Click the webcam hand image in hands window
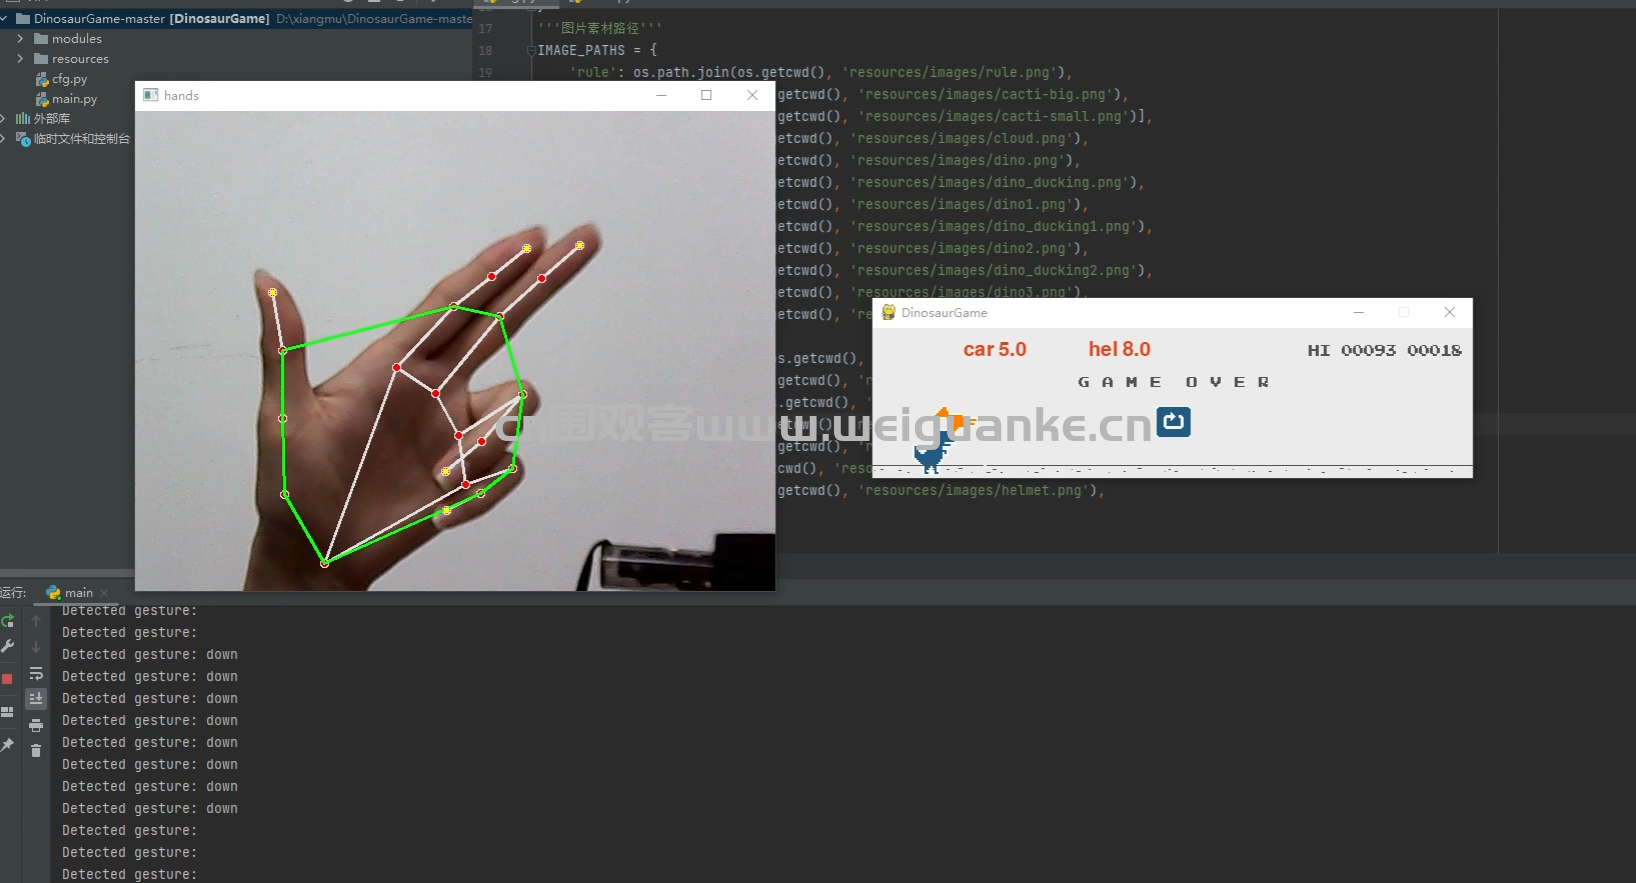 455,350
